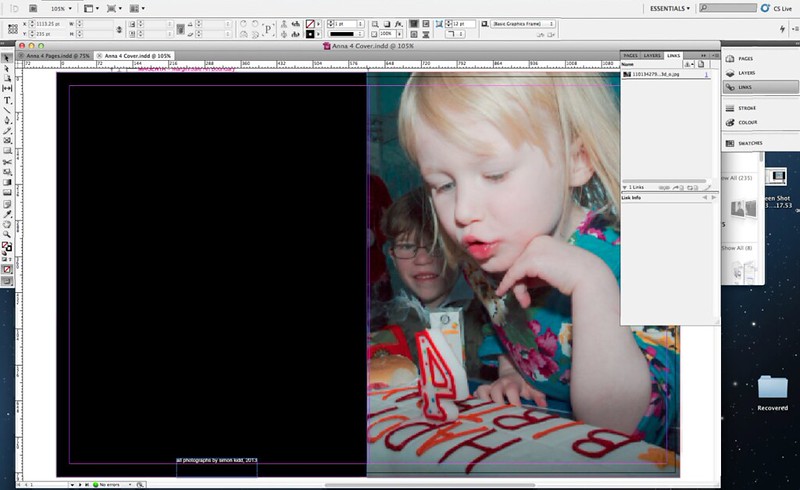800x490 pixels.
Task: Toggle screen mode button at toolbox bottom
Action: [7, 281]
